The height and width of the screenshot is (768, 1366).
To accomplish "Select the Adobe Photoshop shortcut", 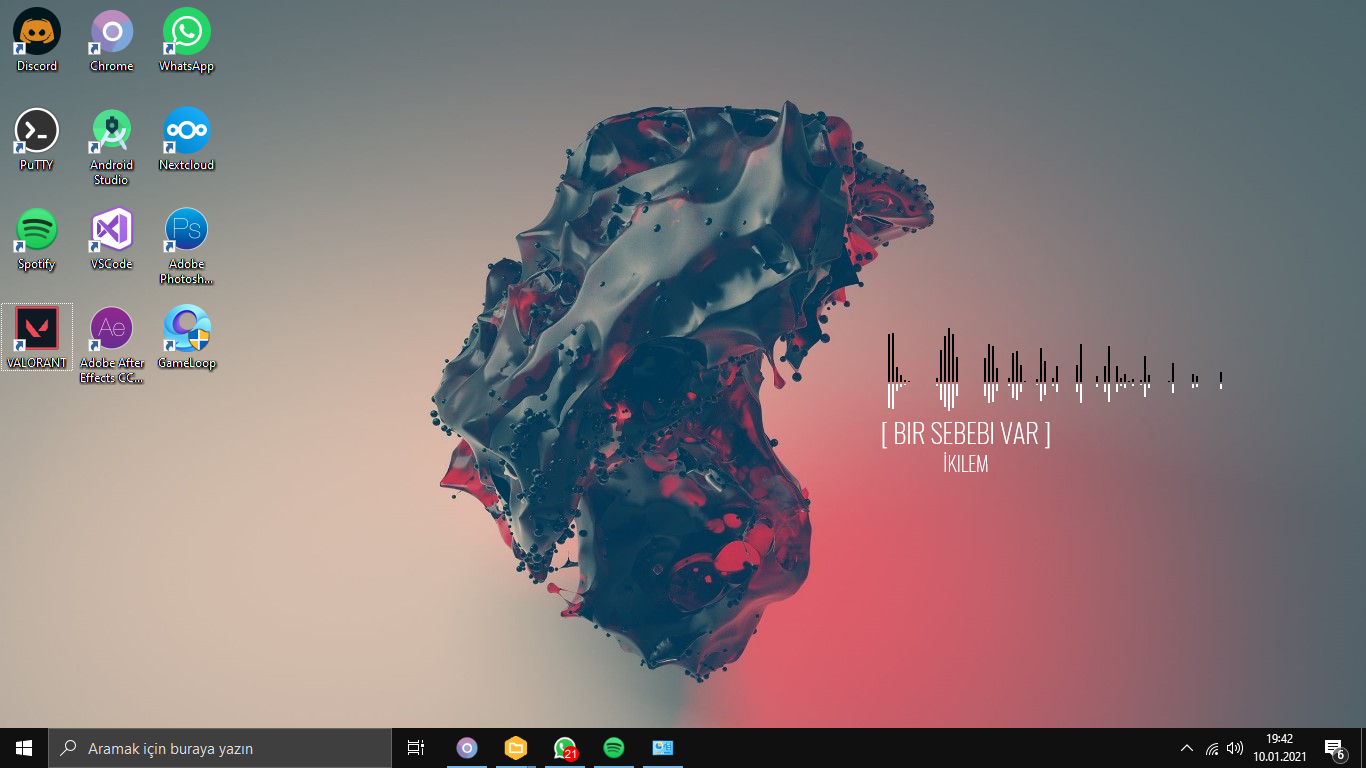I will (187, 246).
